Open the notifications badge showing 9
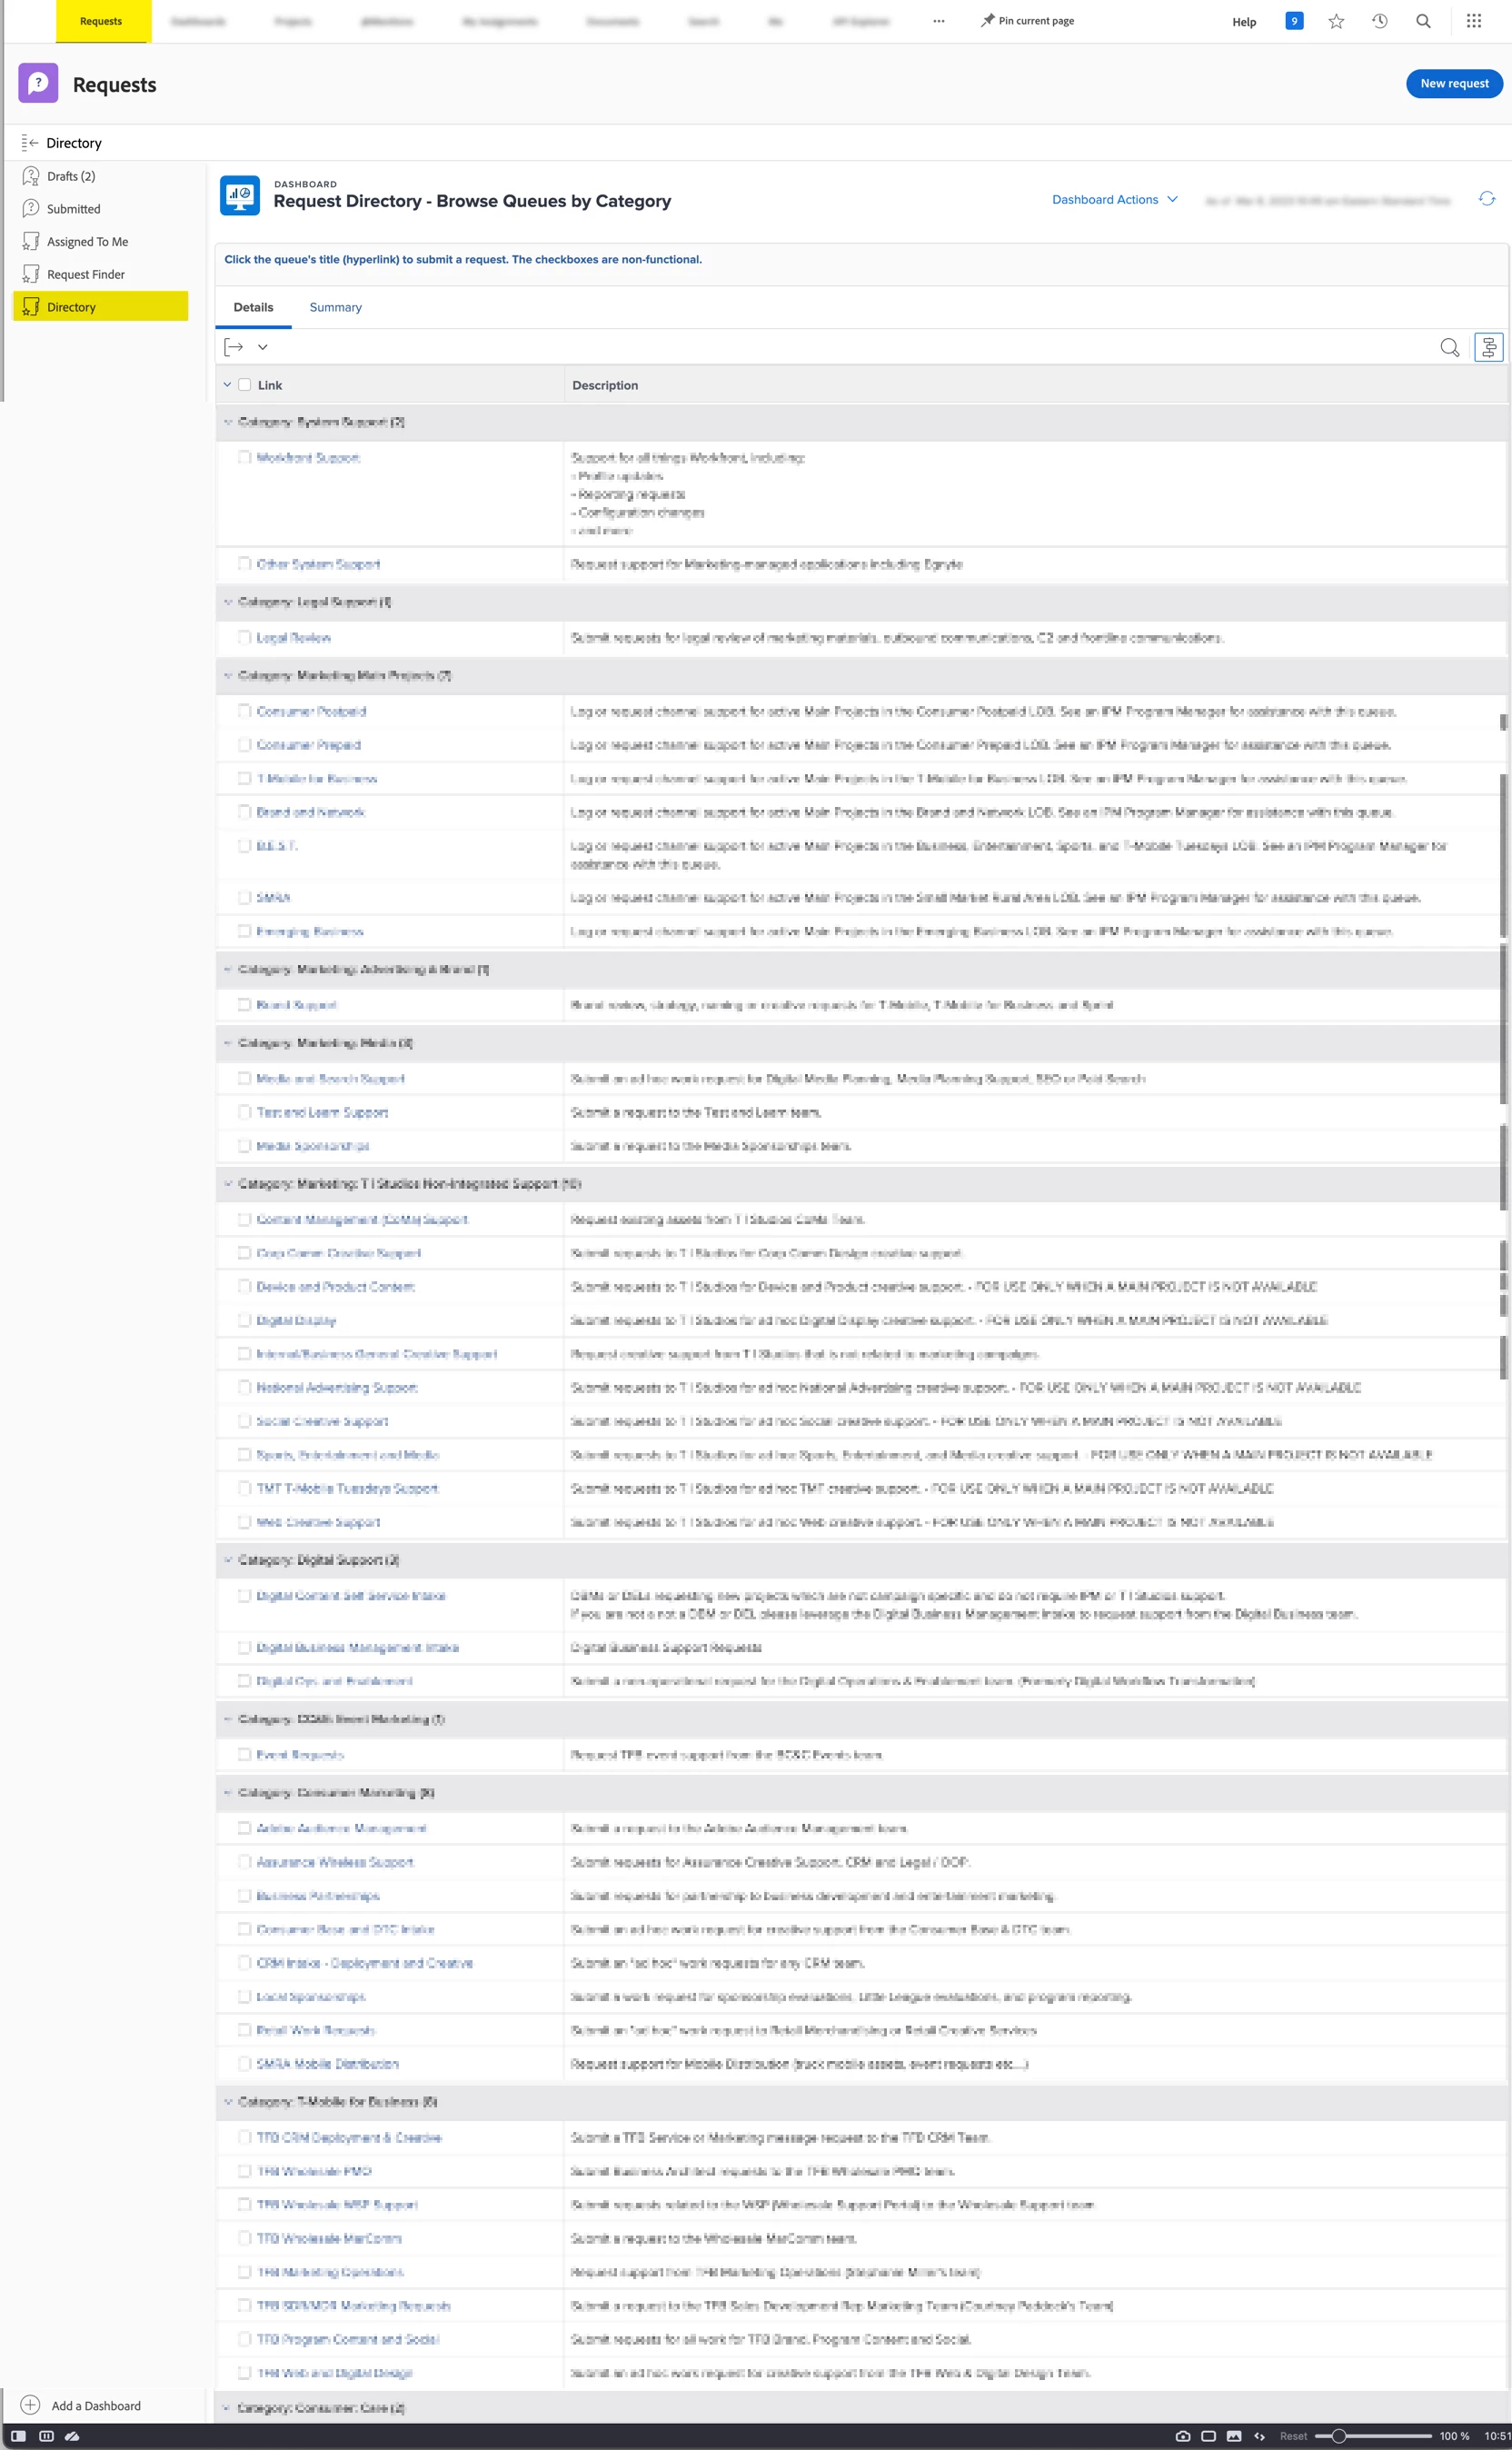Image resolution: width=1512 pixels, height=2450 pixels. click(x=1294, y=21)
